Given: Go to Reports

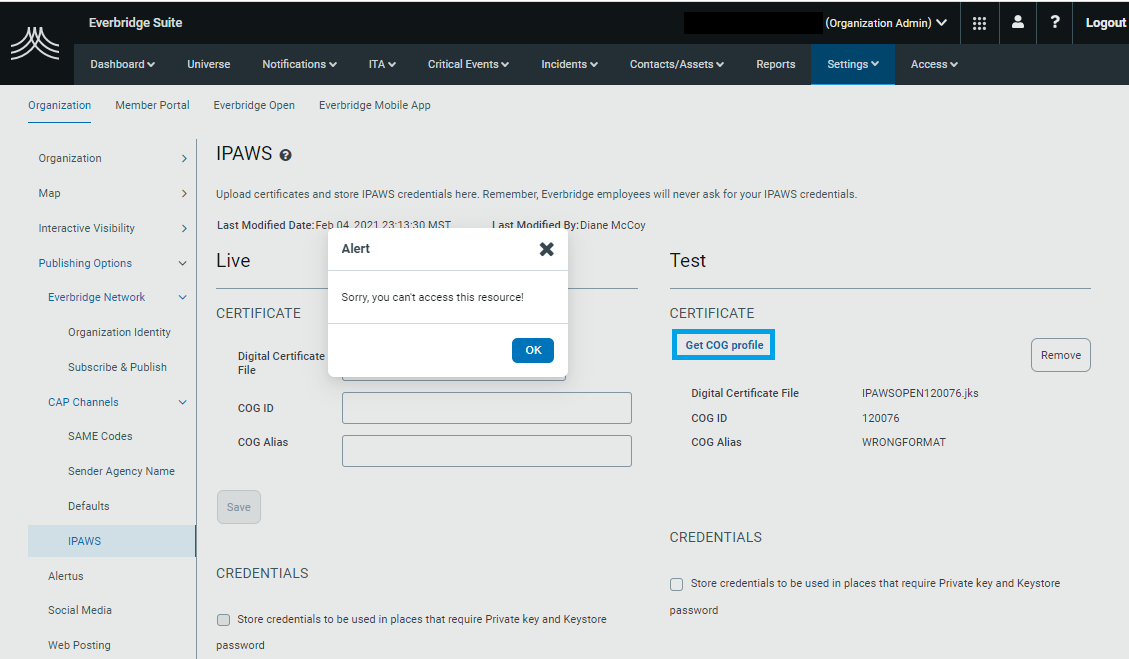Looking at the screenshot, I should point(775,64).
